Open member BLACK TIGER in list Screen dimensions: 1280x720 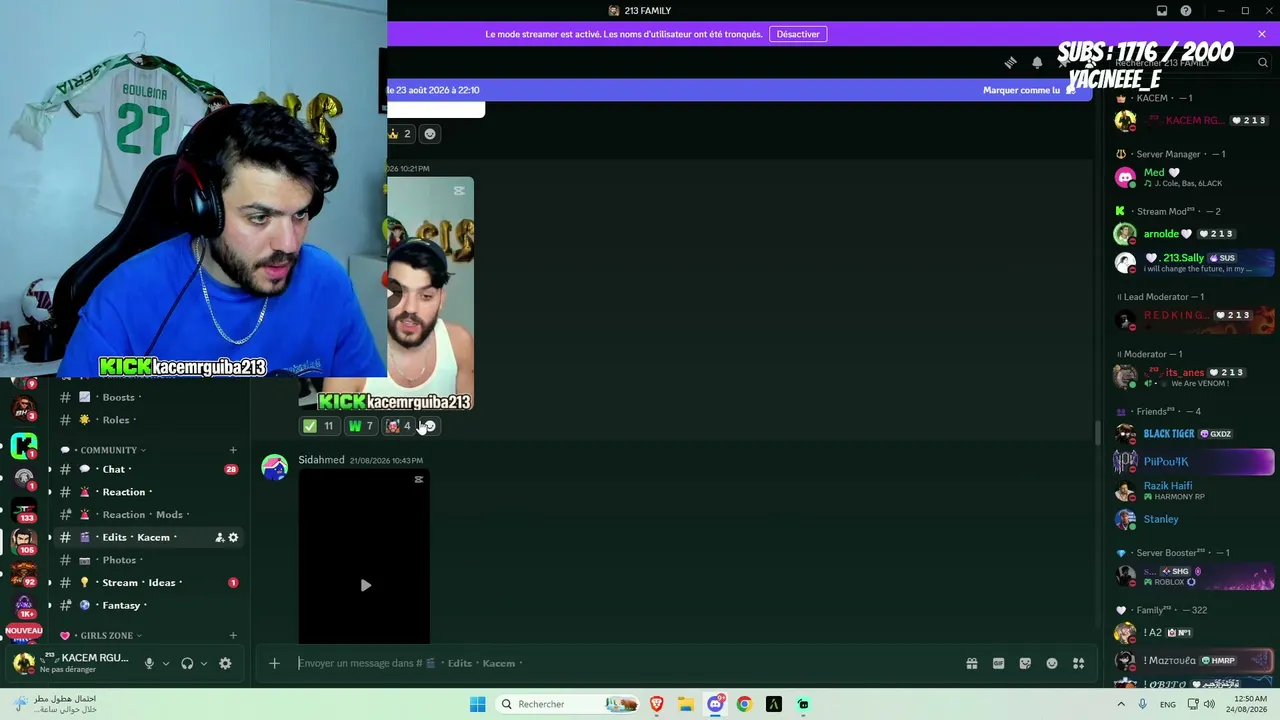1193,434
